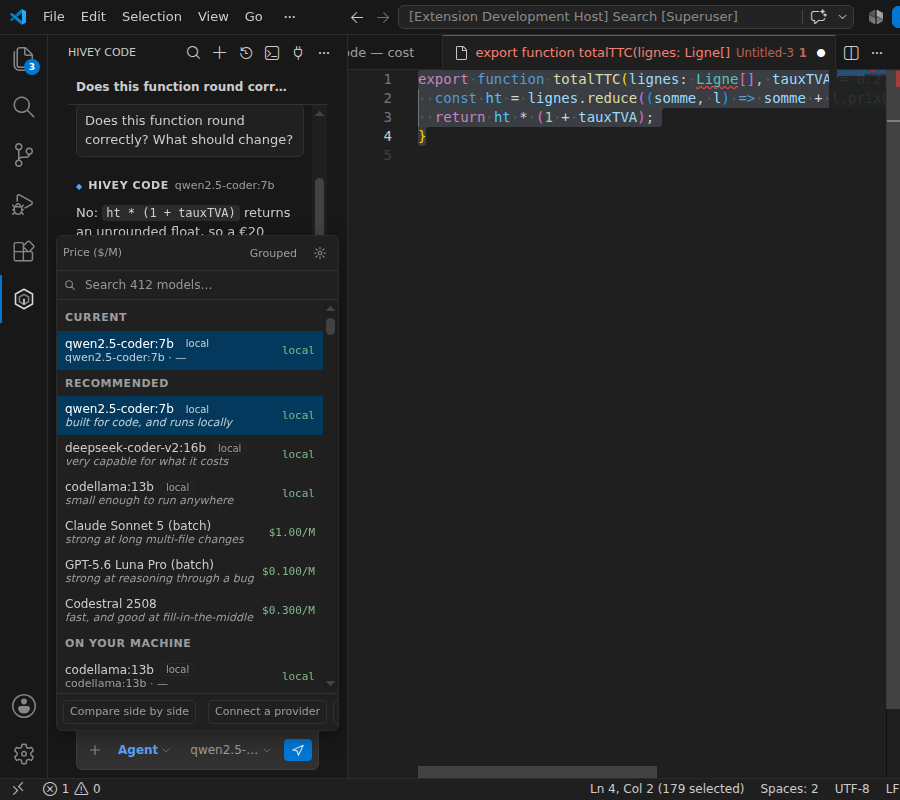
Task: Click the Search 412 models field
Action: pyautogui.click(x=197, y=285)
